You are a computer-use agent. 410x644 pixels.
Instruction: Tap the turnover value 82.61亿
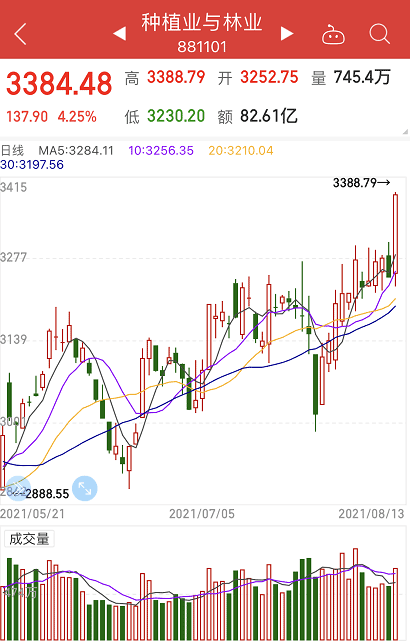tap(269, 116)
